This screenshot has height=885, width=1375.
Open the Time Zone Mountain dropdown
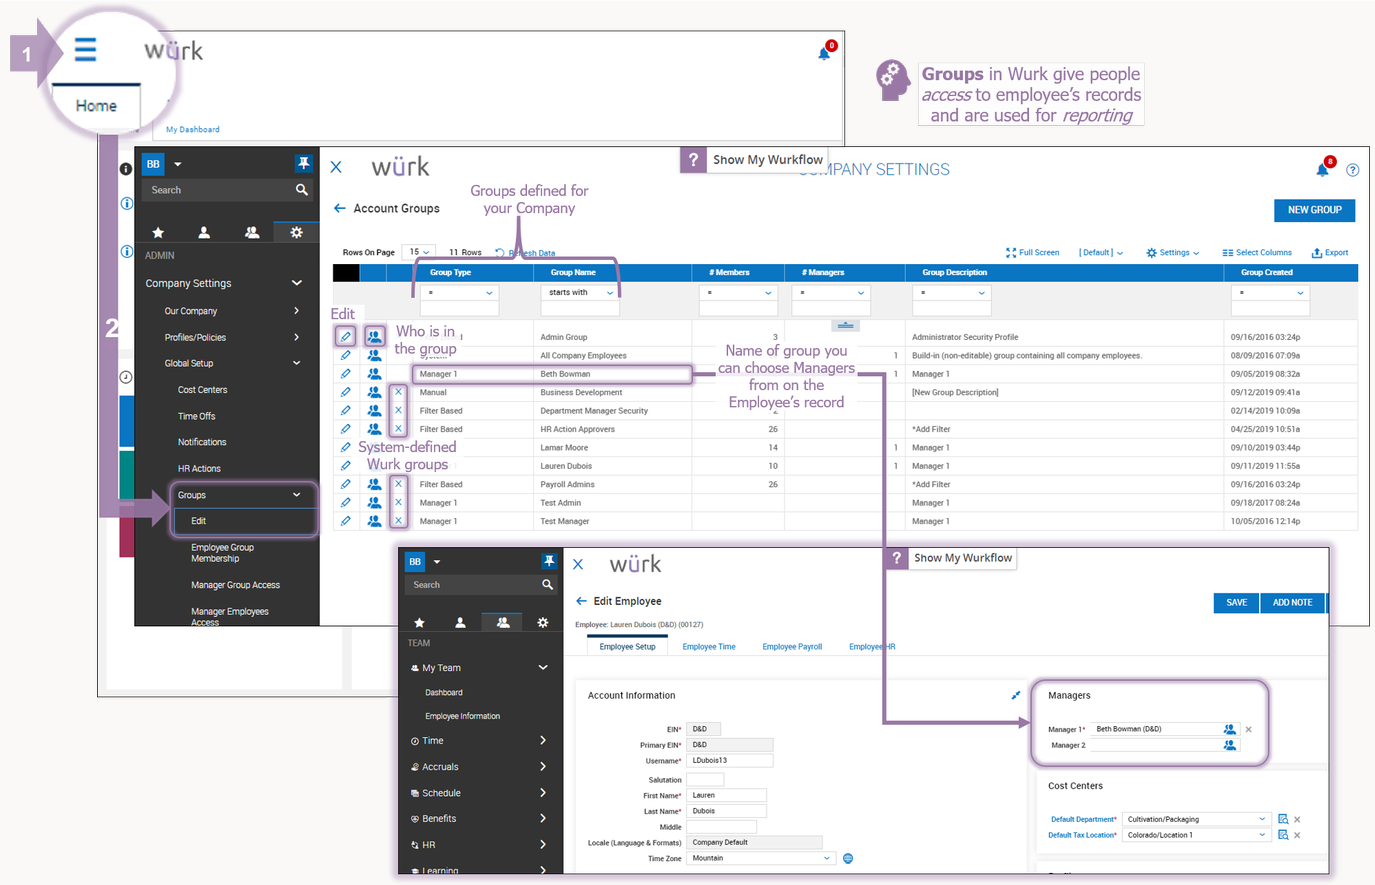click(760, 858)
